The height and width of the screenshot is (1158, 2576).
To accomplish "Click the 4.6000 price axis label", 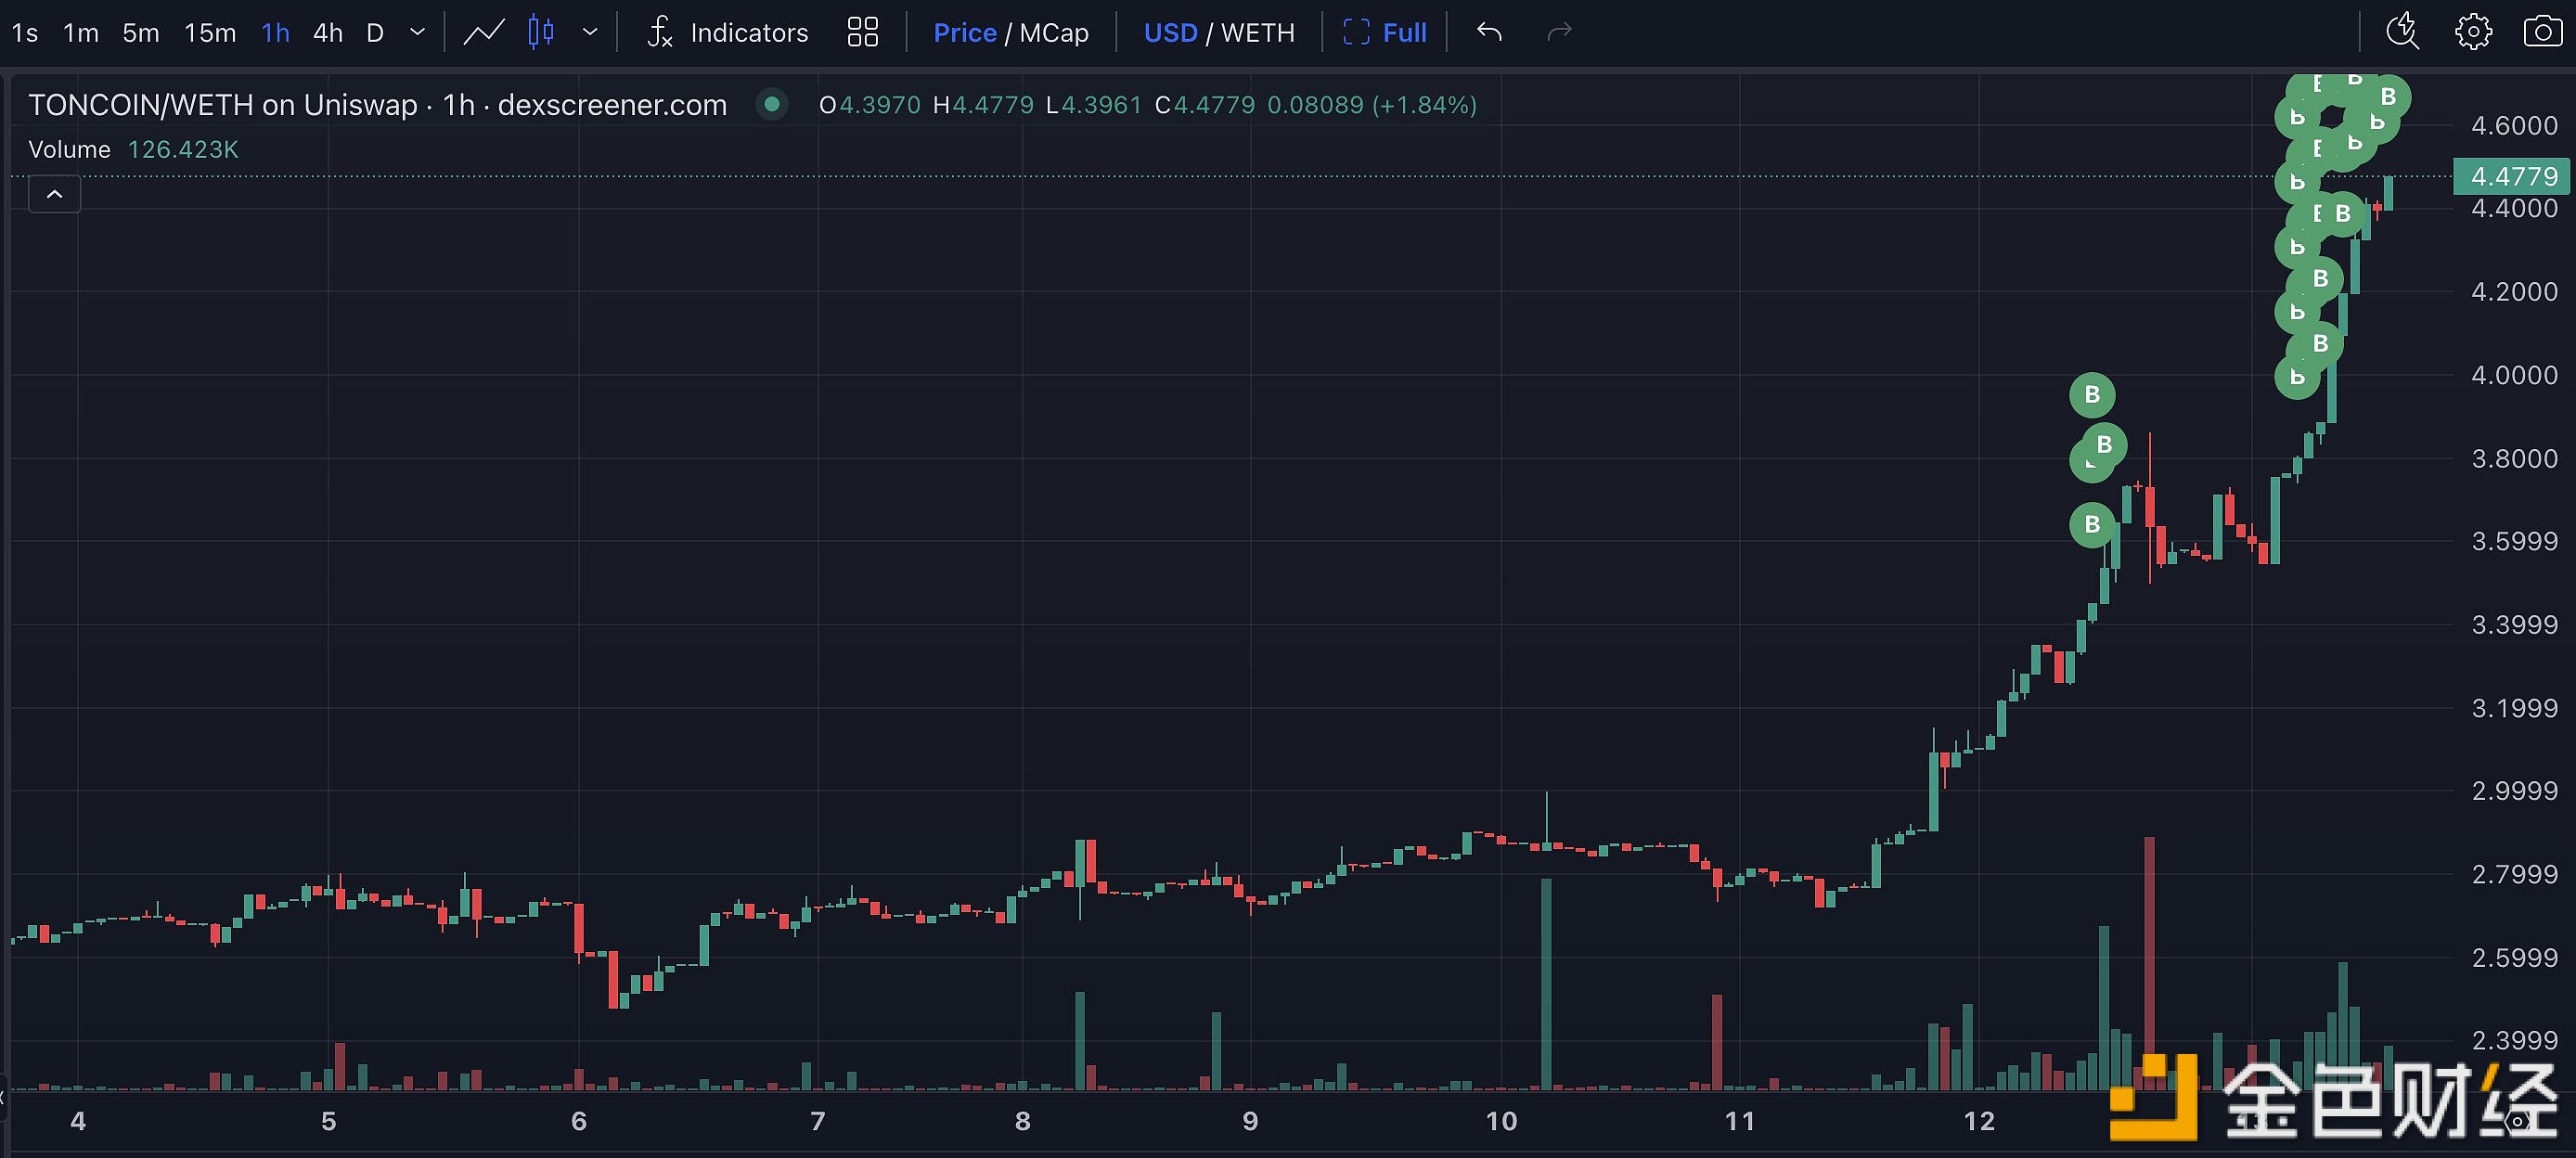I will (2514, 126).
